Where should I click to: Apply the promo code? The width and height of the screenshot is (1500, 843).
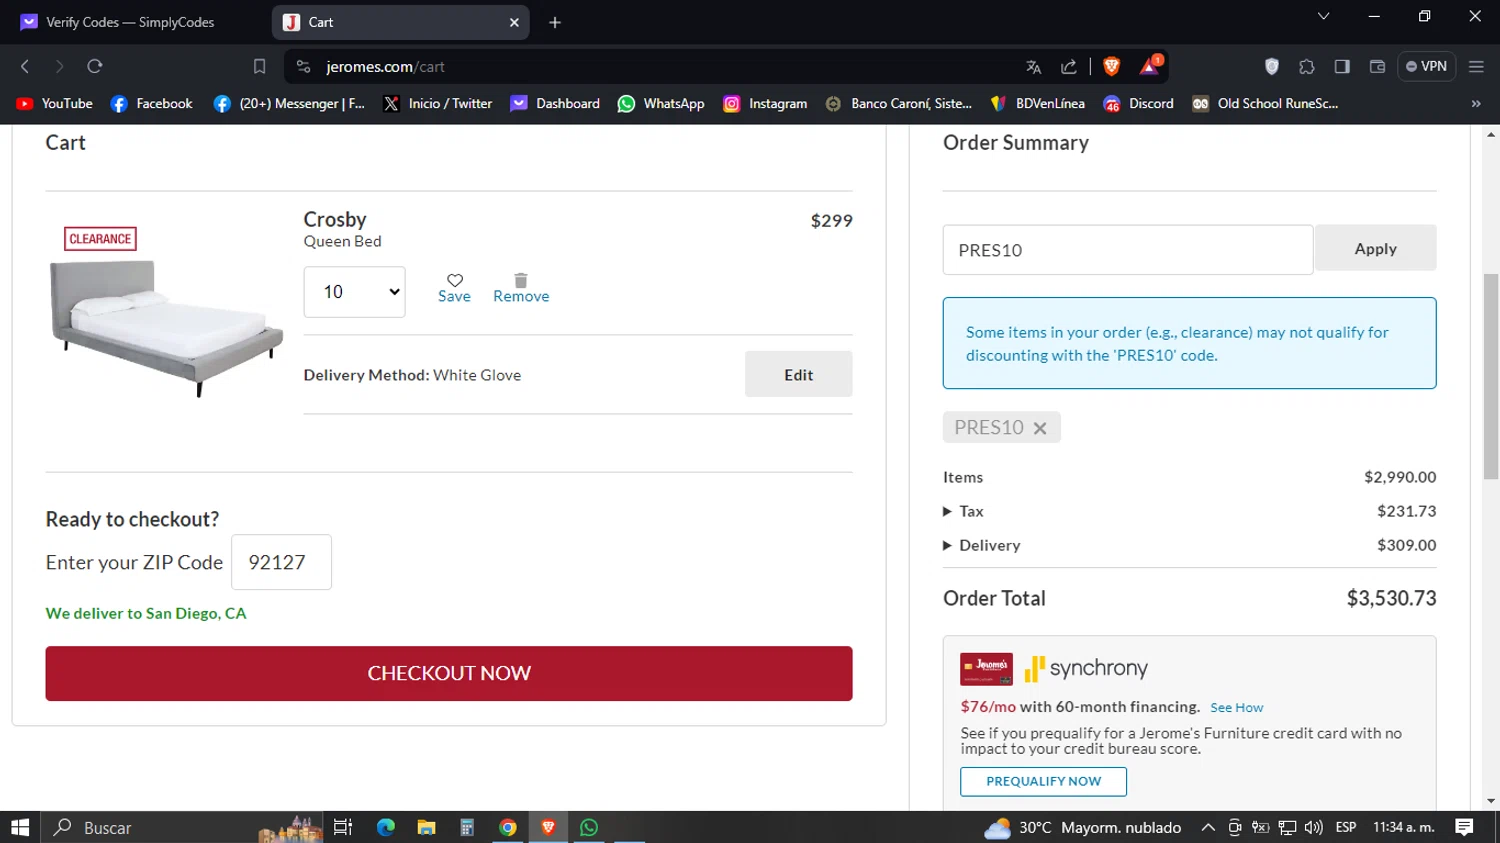click(1375, 248)
